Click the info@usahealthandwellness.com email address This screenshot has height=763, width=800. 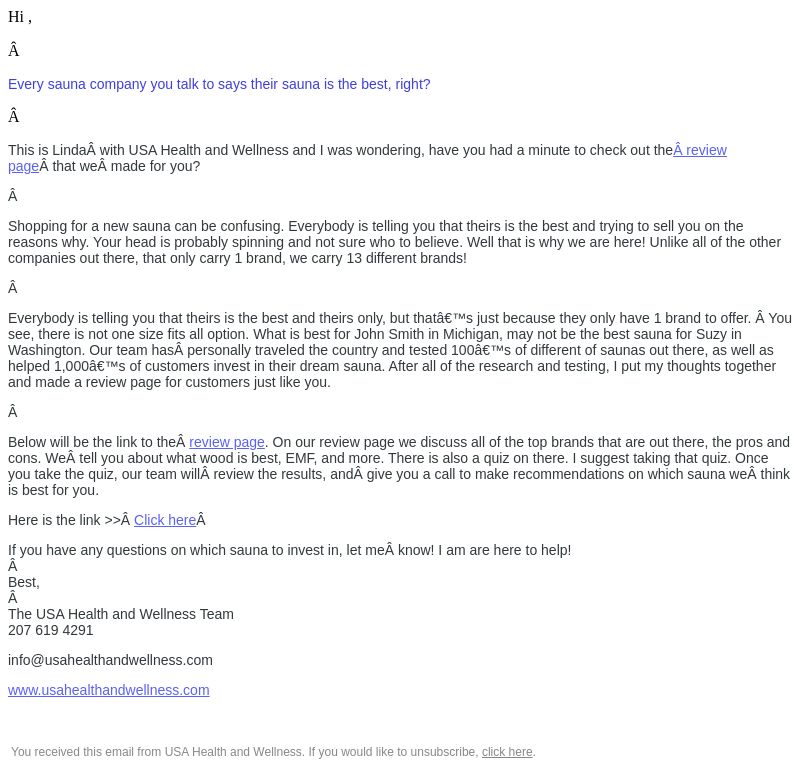pyautogui.click(x=110, y=660)
